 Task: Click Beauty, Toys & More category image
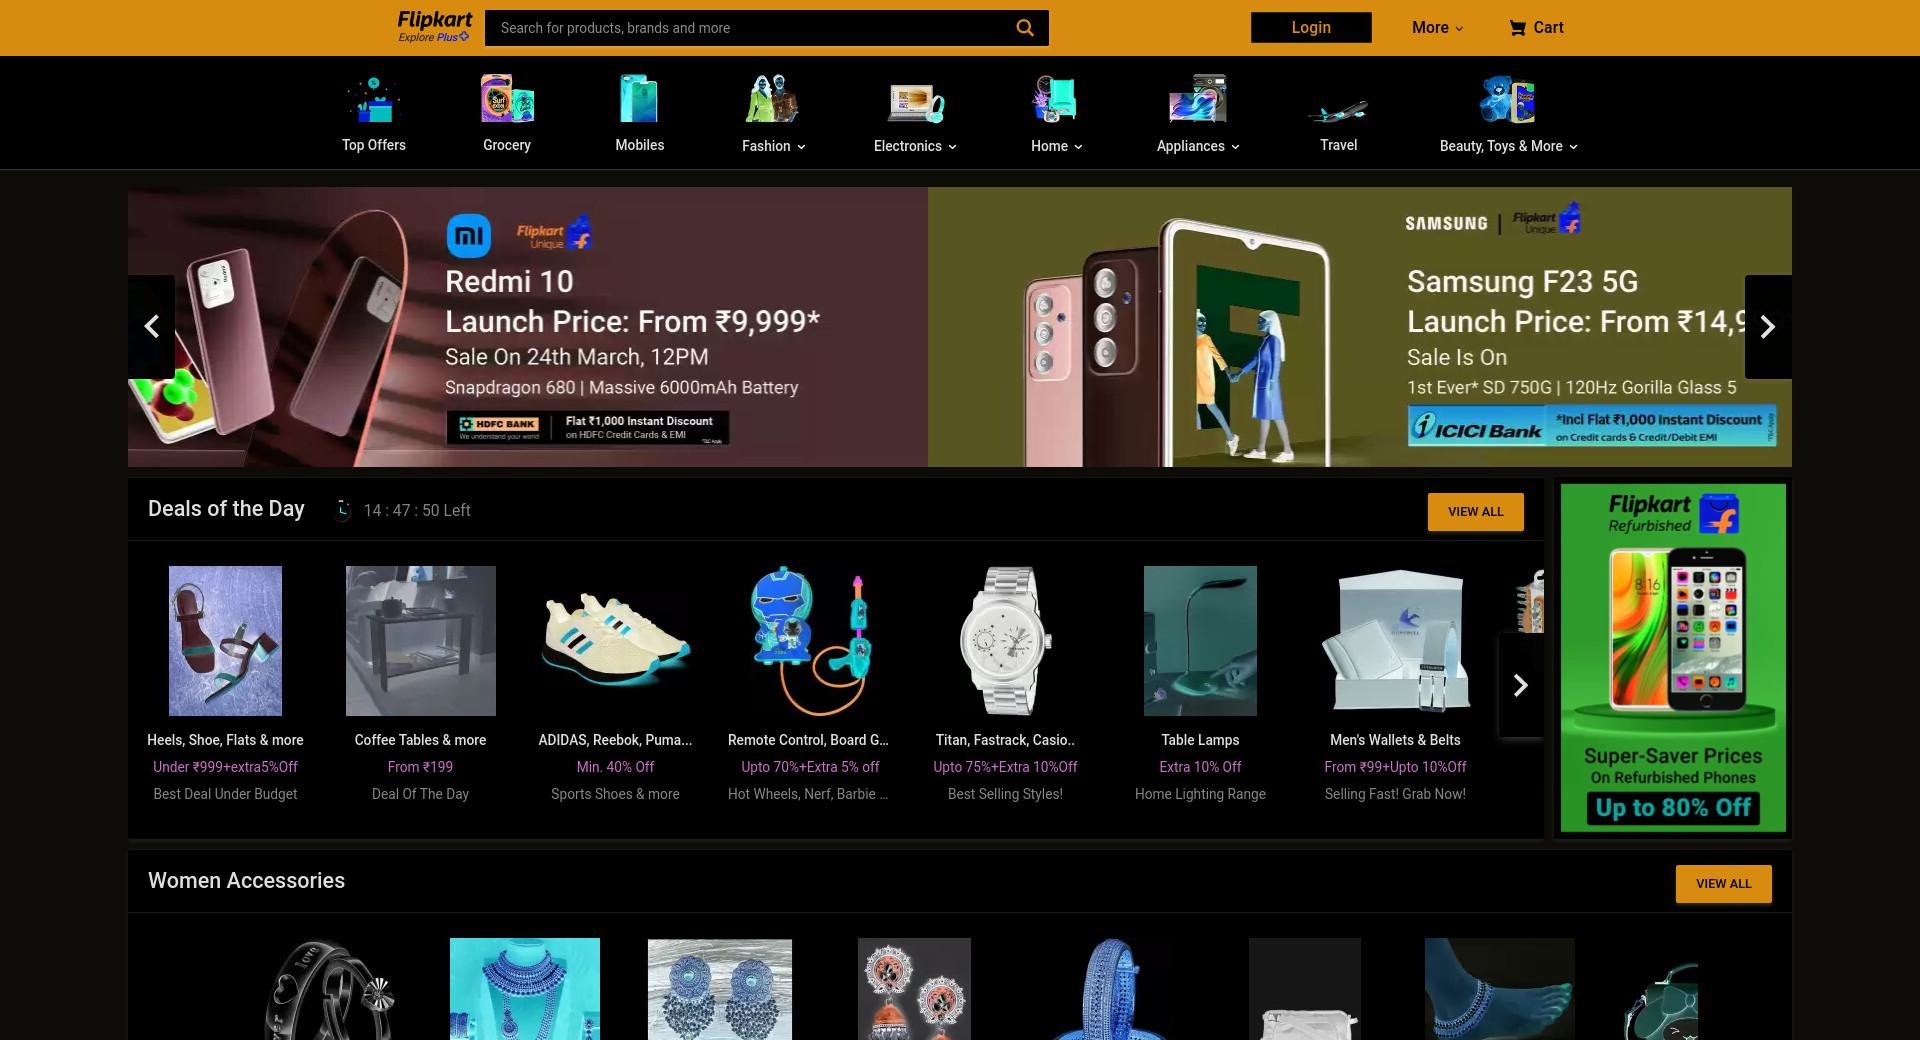click(1508, 100)
